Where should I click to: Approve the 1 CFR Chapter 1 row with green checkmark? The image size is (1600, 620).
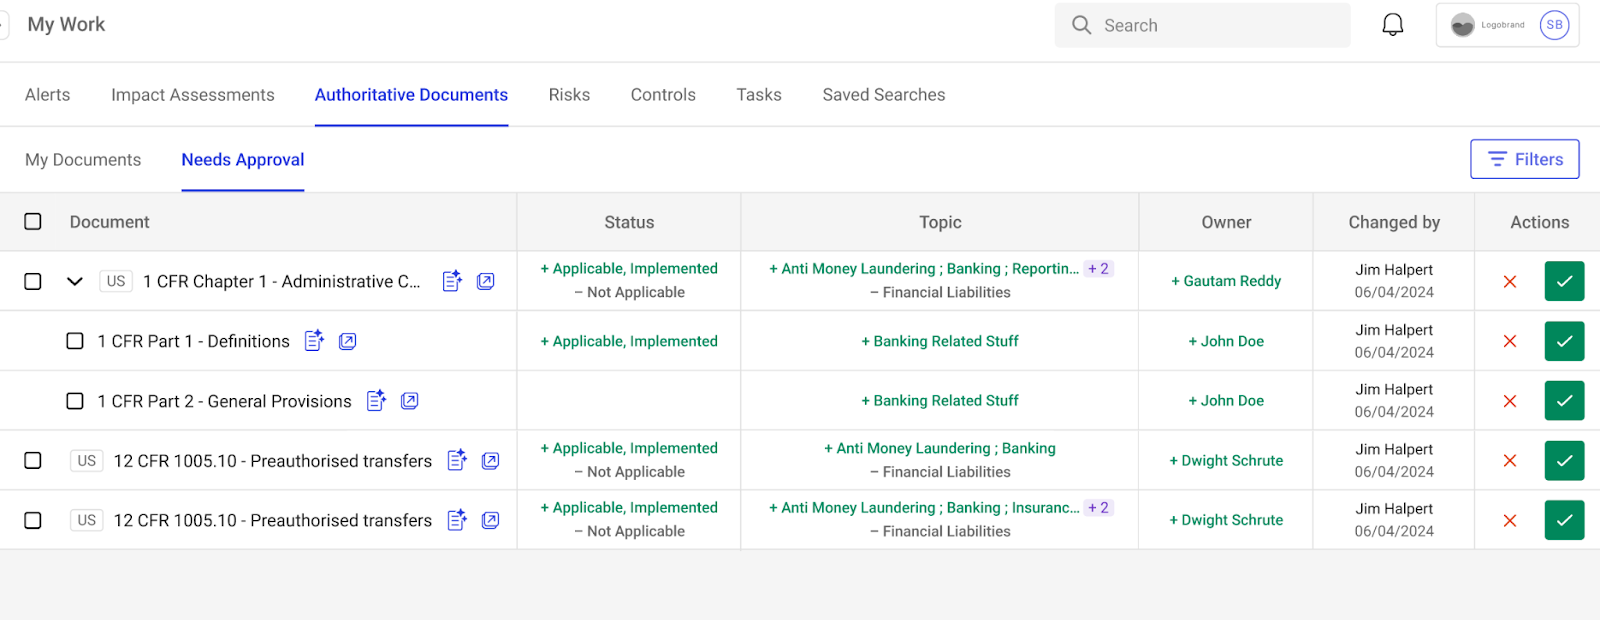[1564, 281]
